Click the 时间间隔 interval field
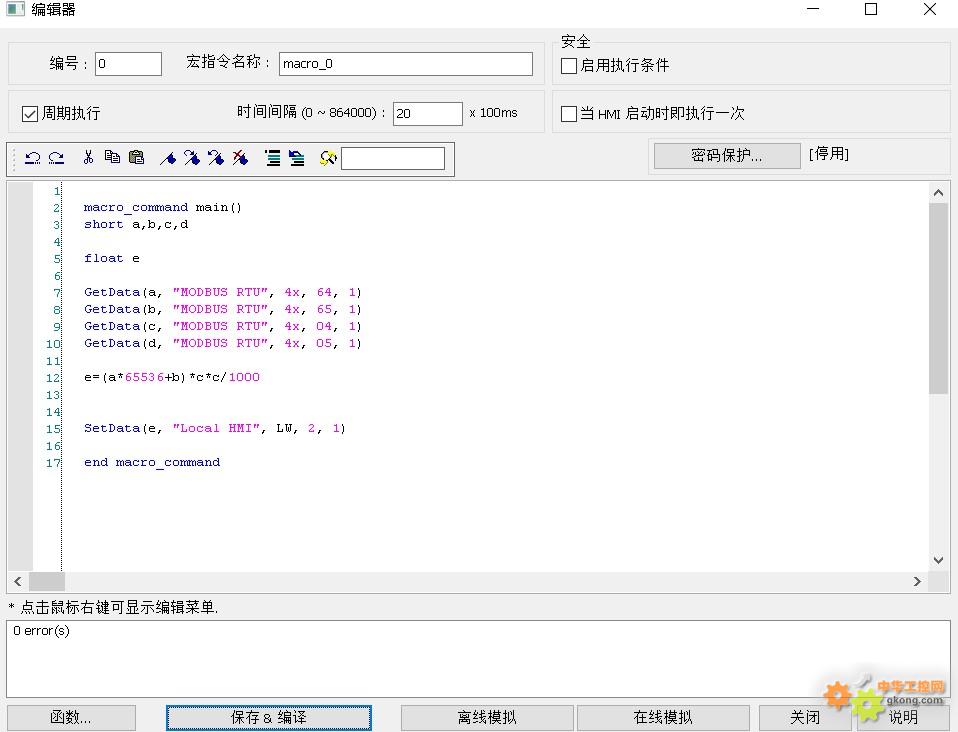The image size is (958, 732). click(428, 114)
